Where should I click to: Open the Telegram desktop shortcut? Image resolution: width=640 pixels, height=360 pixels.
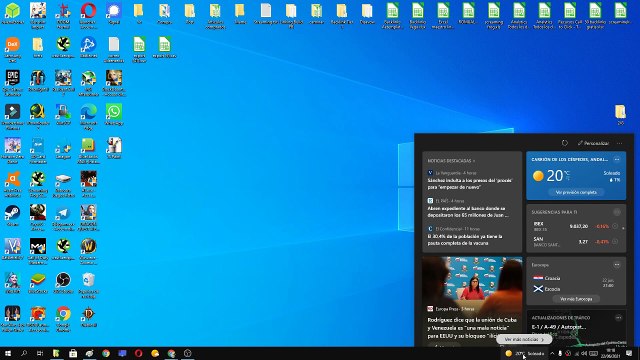(x=63, y=218)
